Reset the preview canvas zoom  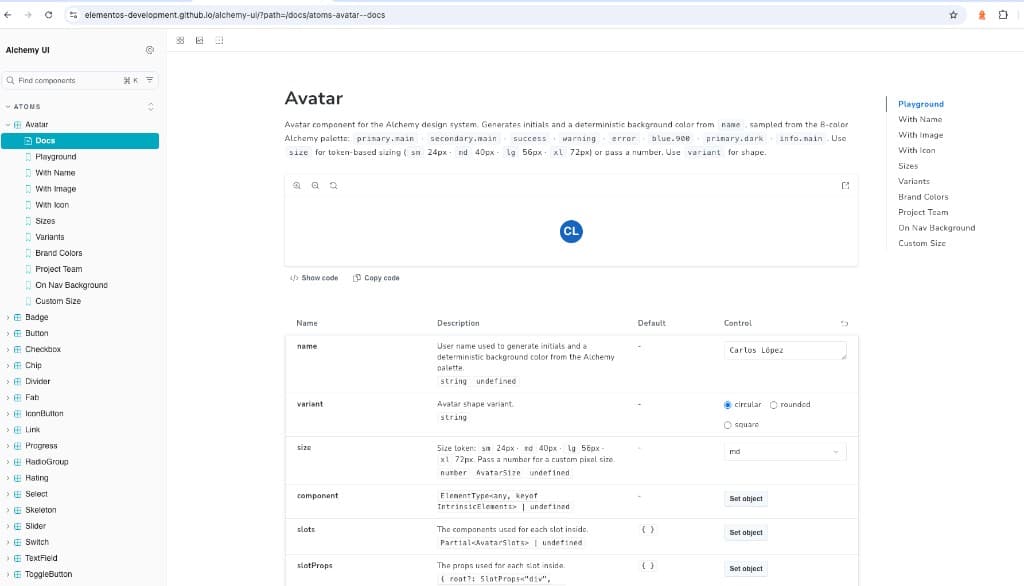(x=334, y=186)
